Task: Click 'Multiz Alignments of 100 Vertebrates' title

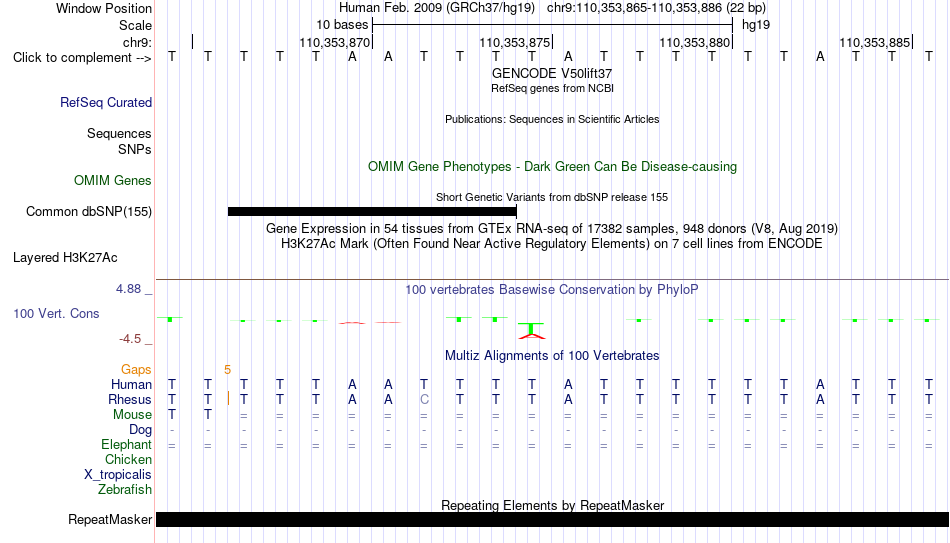Action: [552, 356]
